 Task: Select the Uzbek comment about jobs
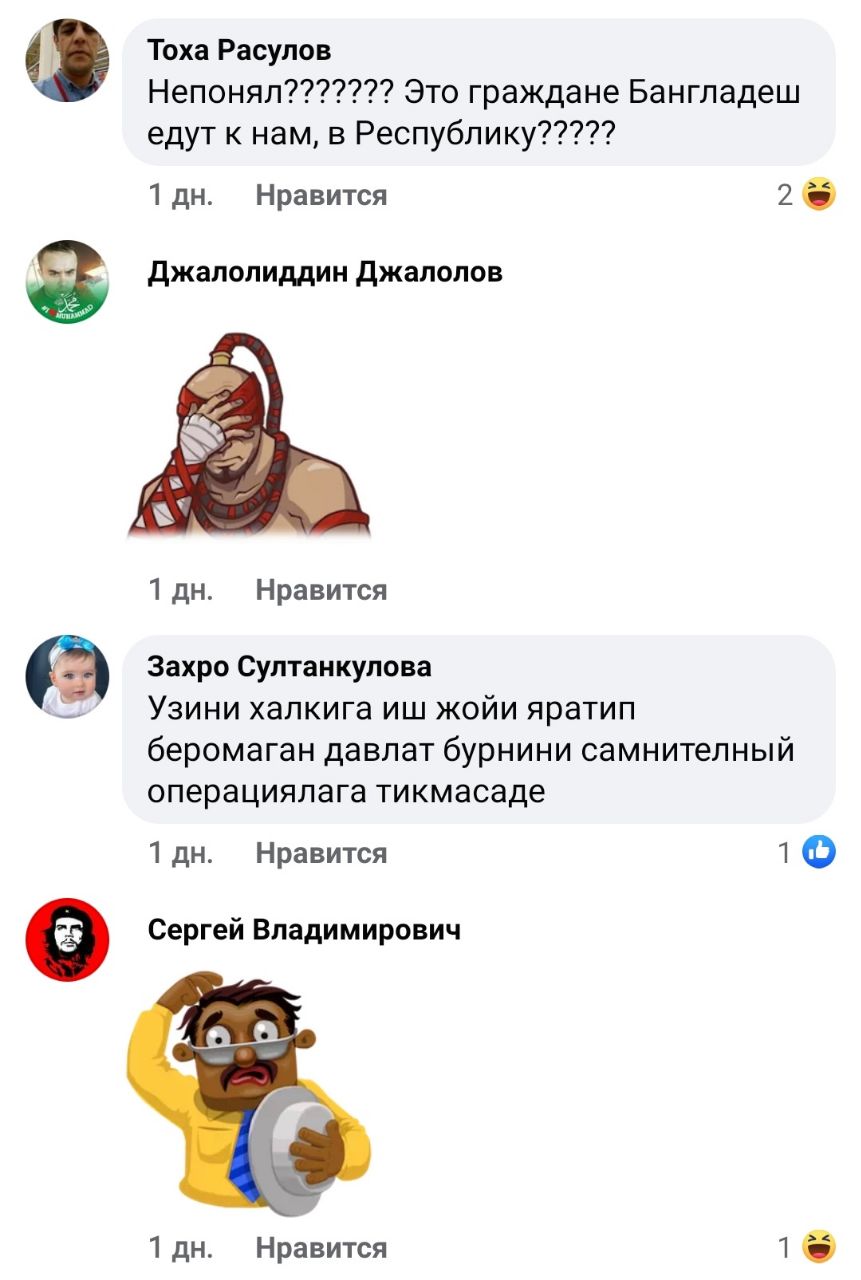click(x=470, y=750)
